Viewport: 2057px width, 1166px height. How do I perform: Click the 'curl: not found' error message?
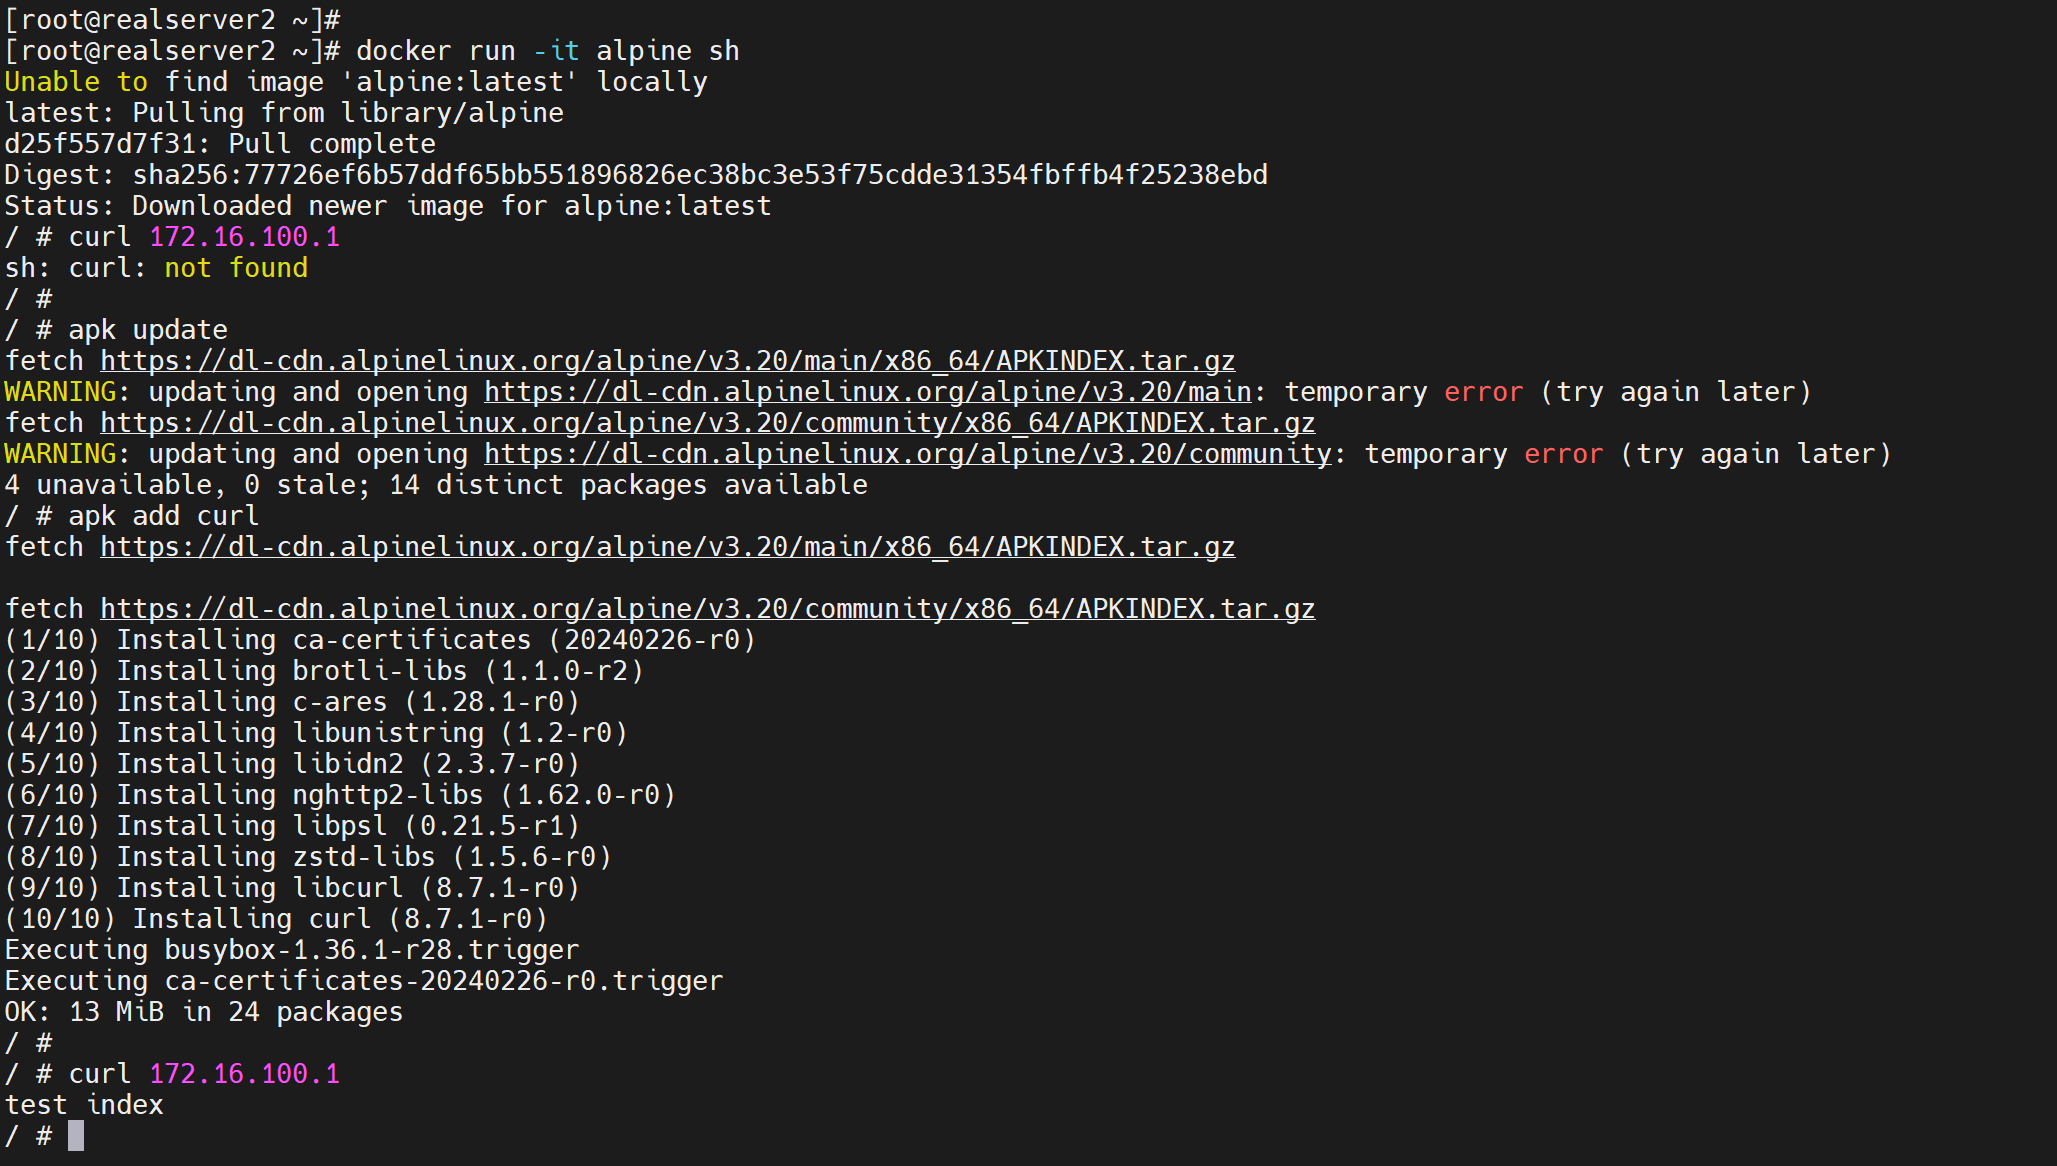click(188, 268)
